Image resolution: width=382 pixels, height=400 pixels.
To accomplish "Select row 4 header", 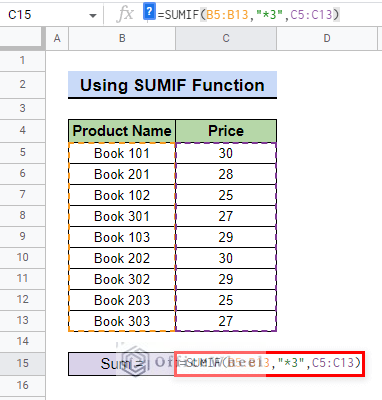I will (22, 130).
